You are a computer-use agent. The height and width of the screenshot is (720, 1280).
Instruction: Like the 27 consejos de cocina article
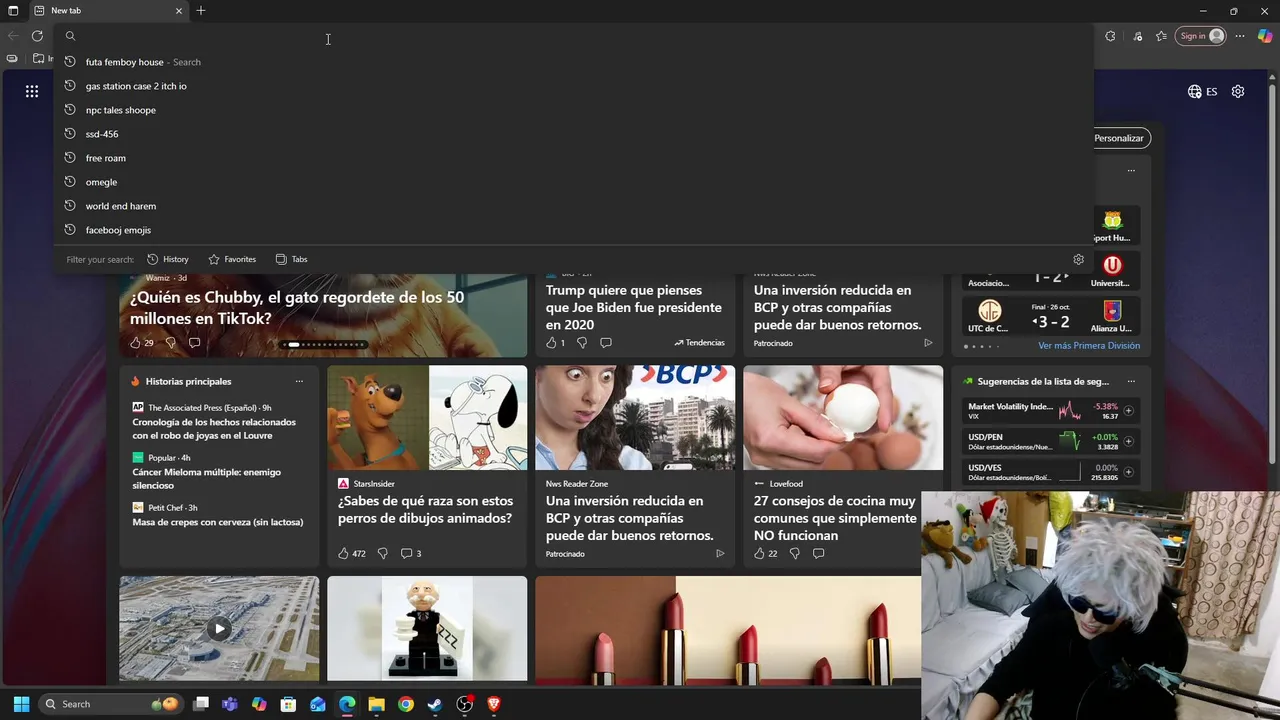tap(759, 553)
